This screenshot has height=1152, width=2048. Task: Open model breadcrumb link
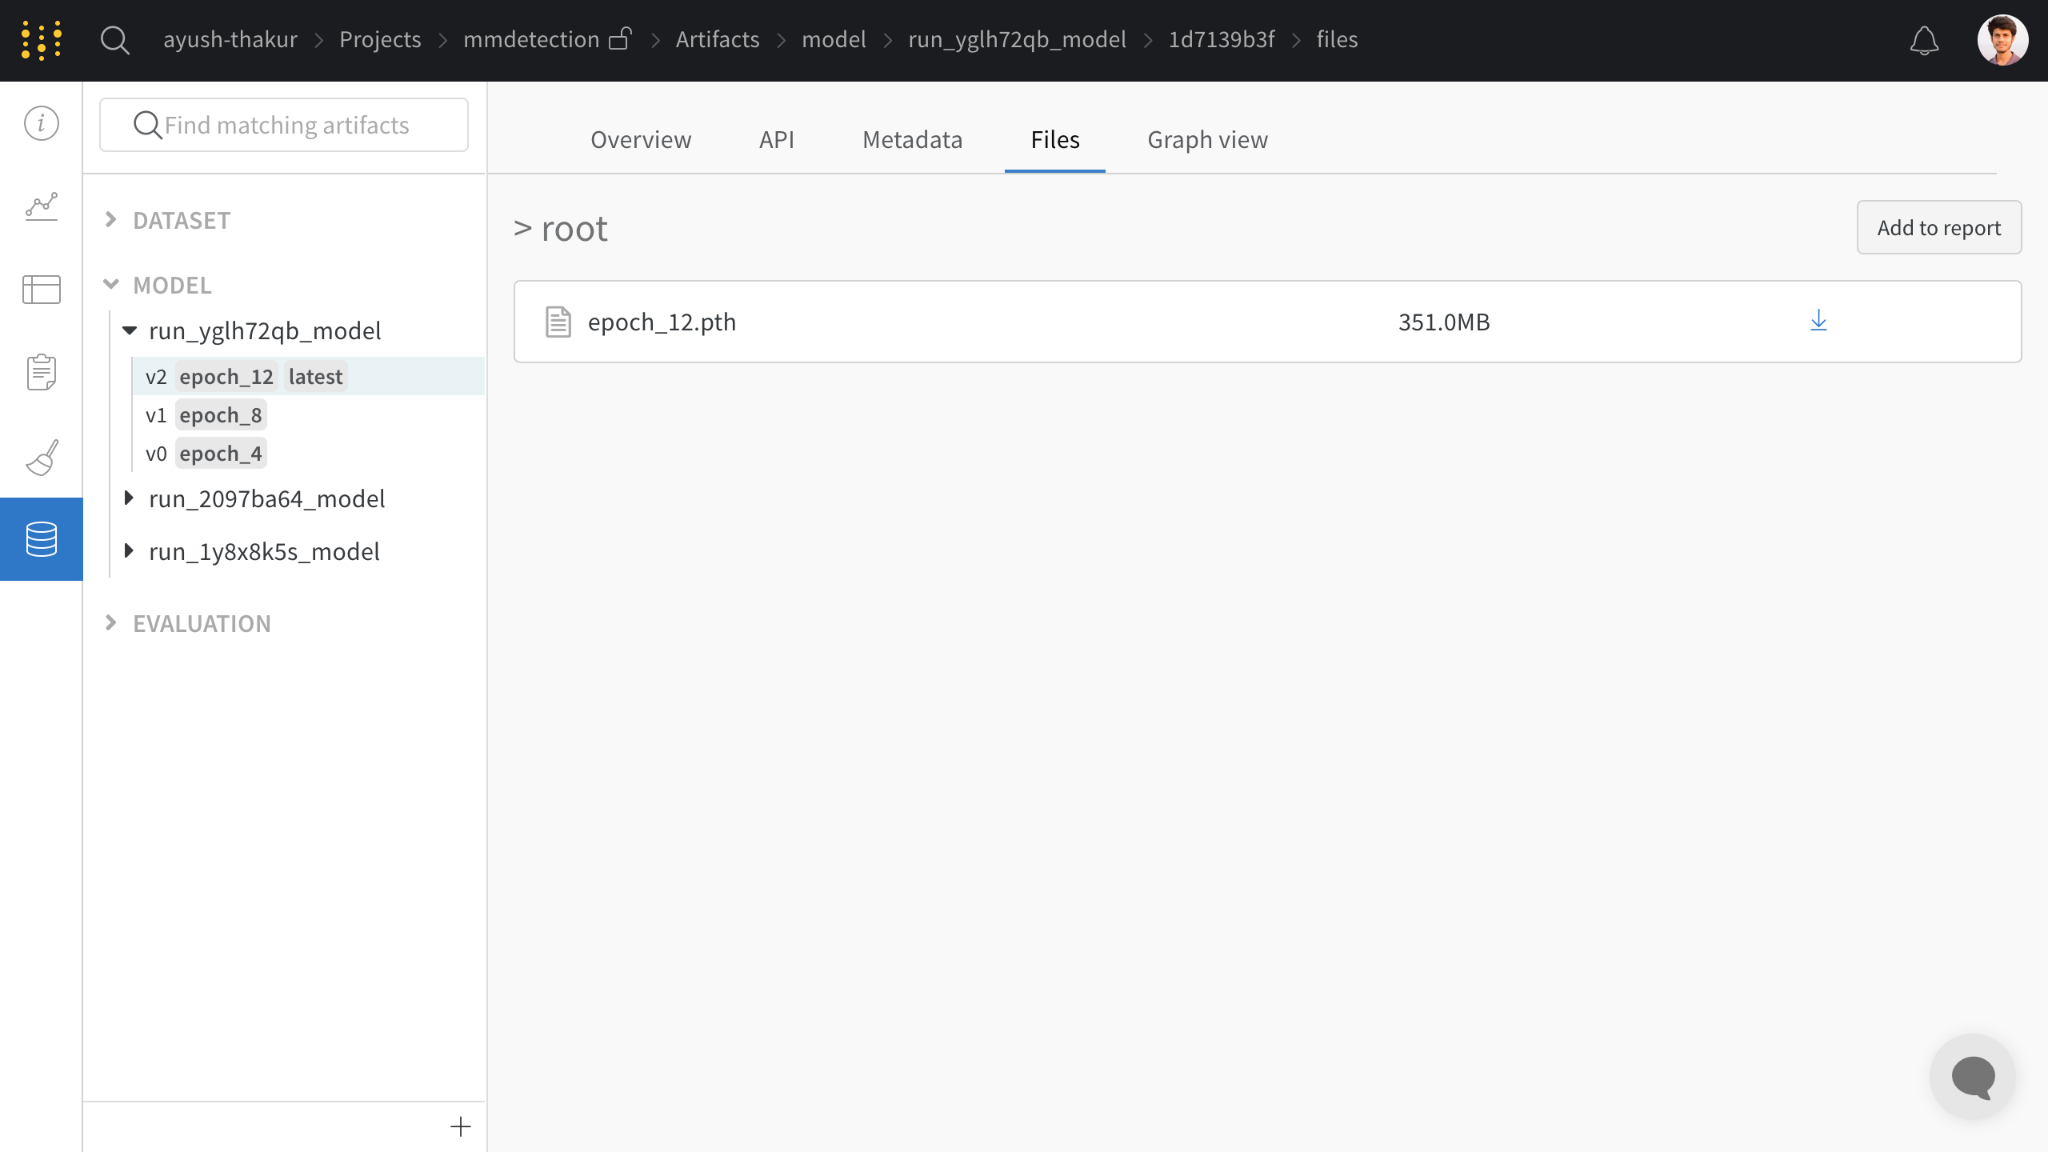pos(834,39)
